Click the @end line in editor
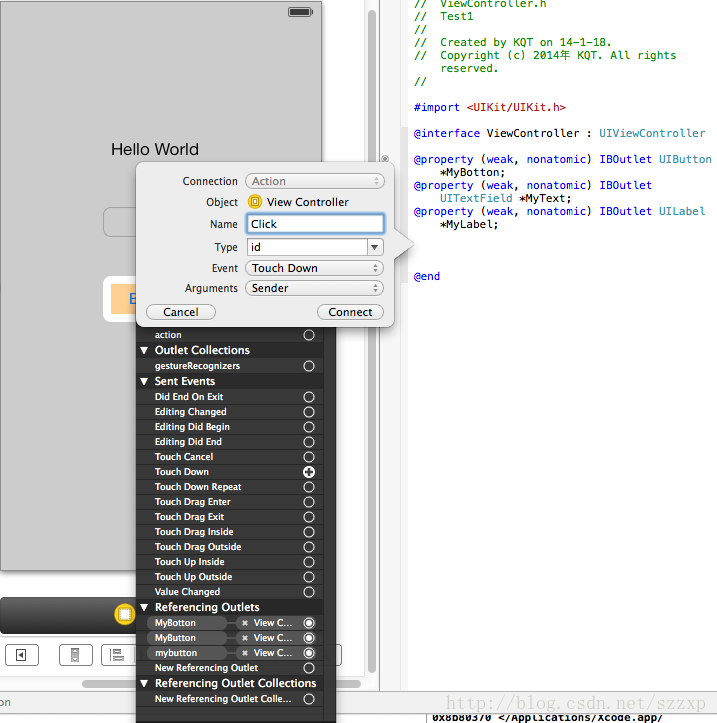 click(427, 277)
